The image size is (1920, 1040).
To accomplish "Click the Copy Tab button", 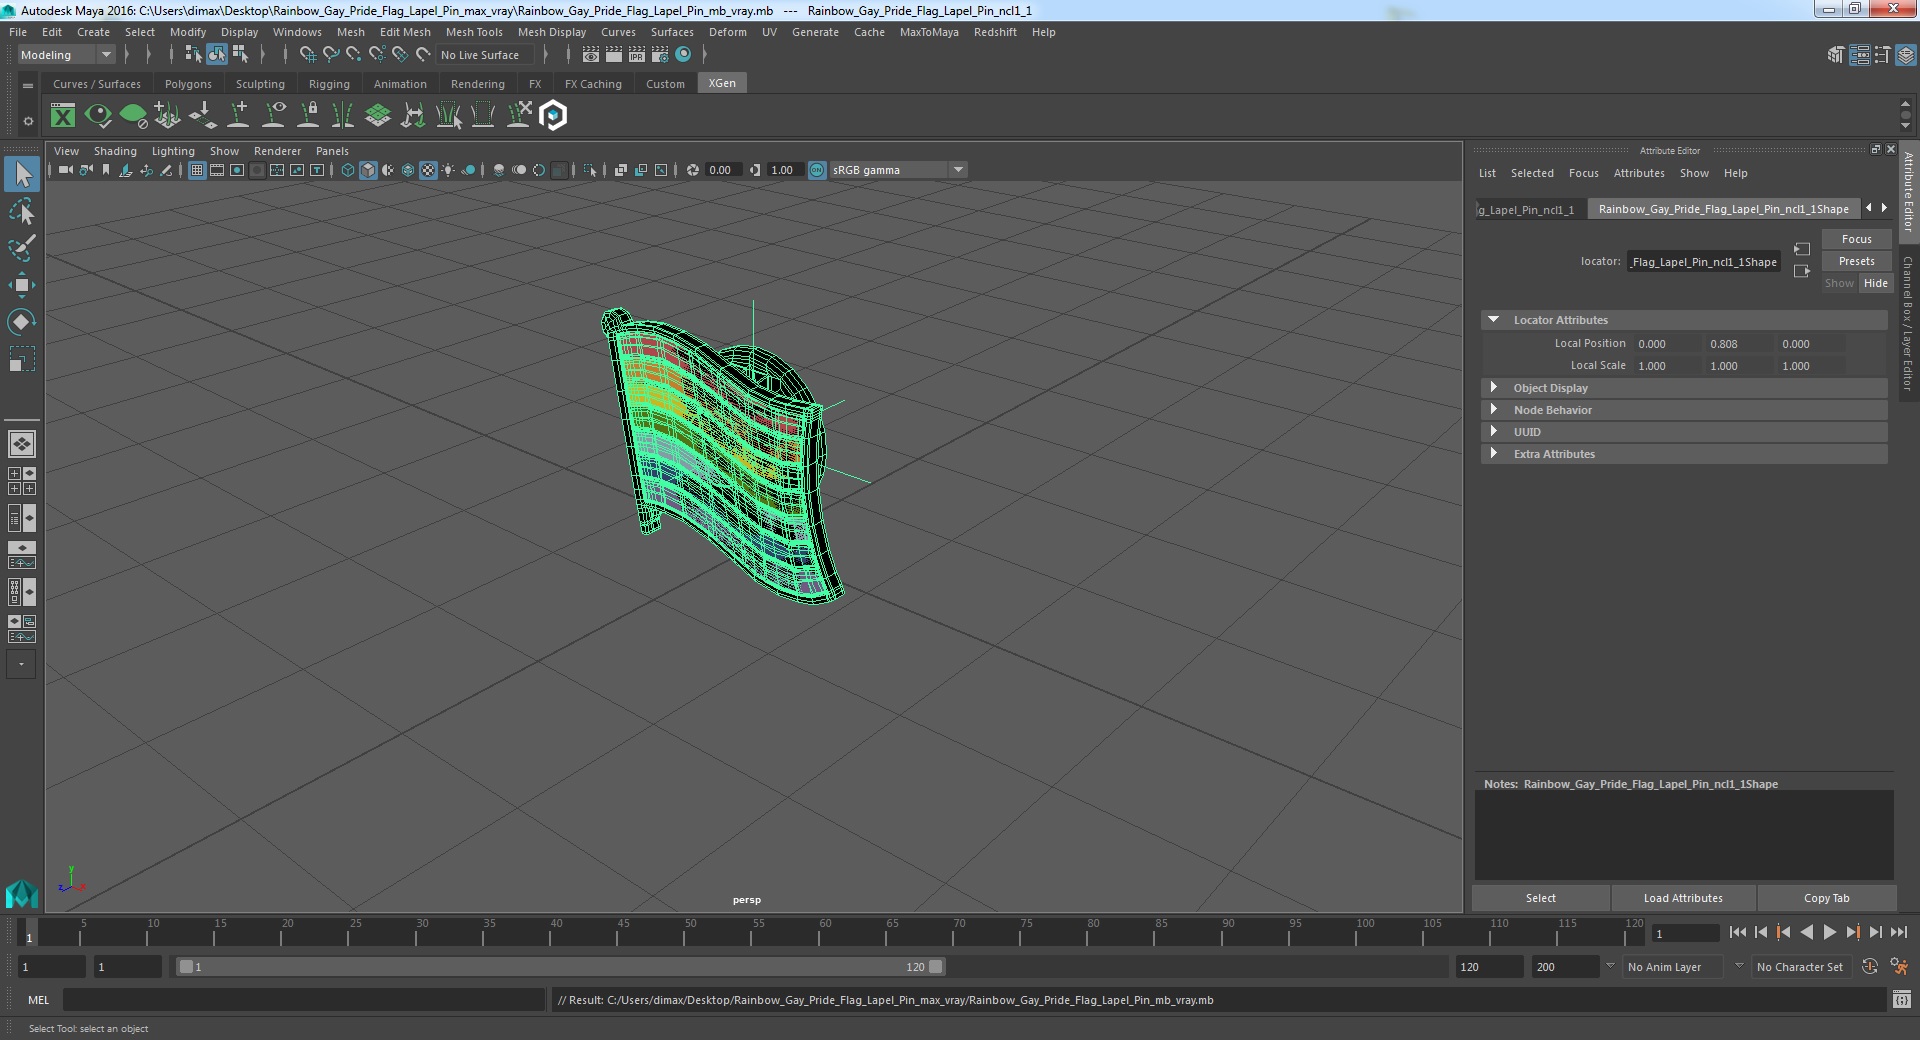I will coord(1826,898).
